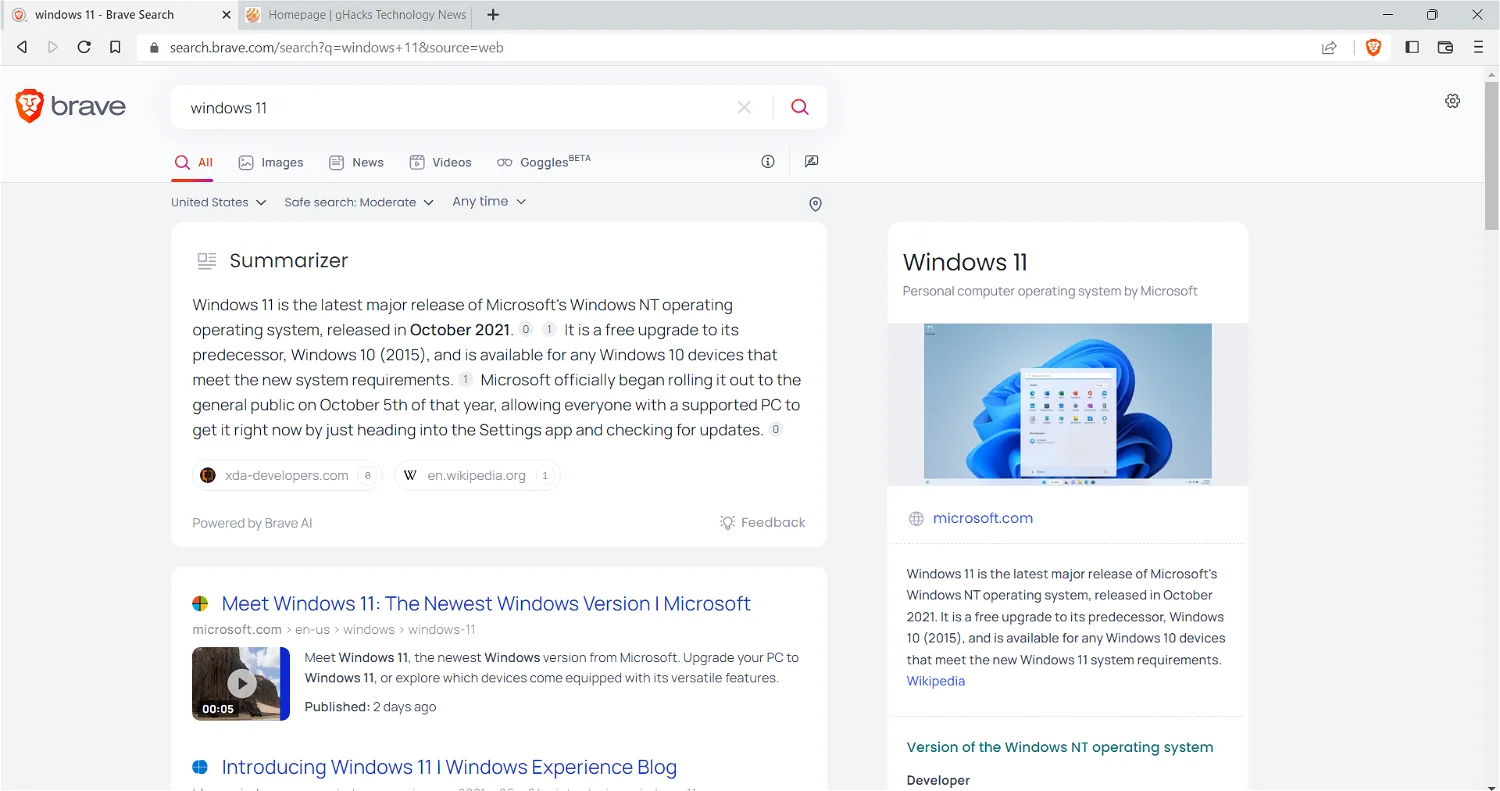Switch to the News results tab
Image resolution: width=1500 pixels, height=791 pixels.
coord(356,162)
